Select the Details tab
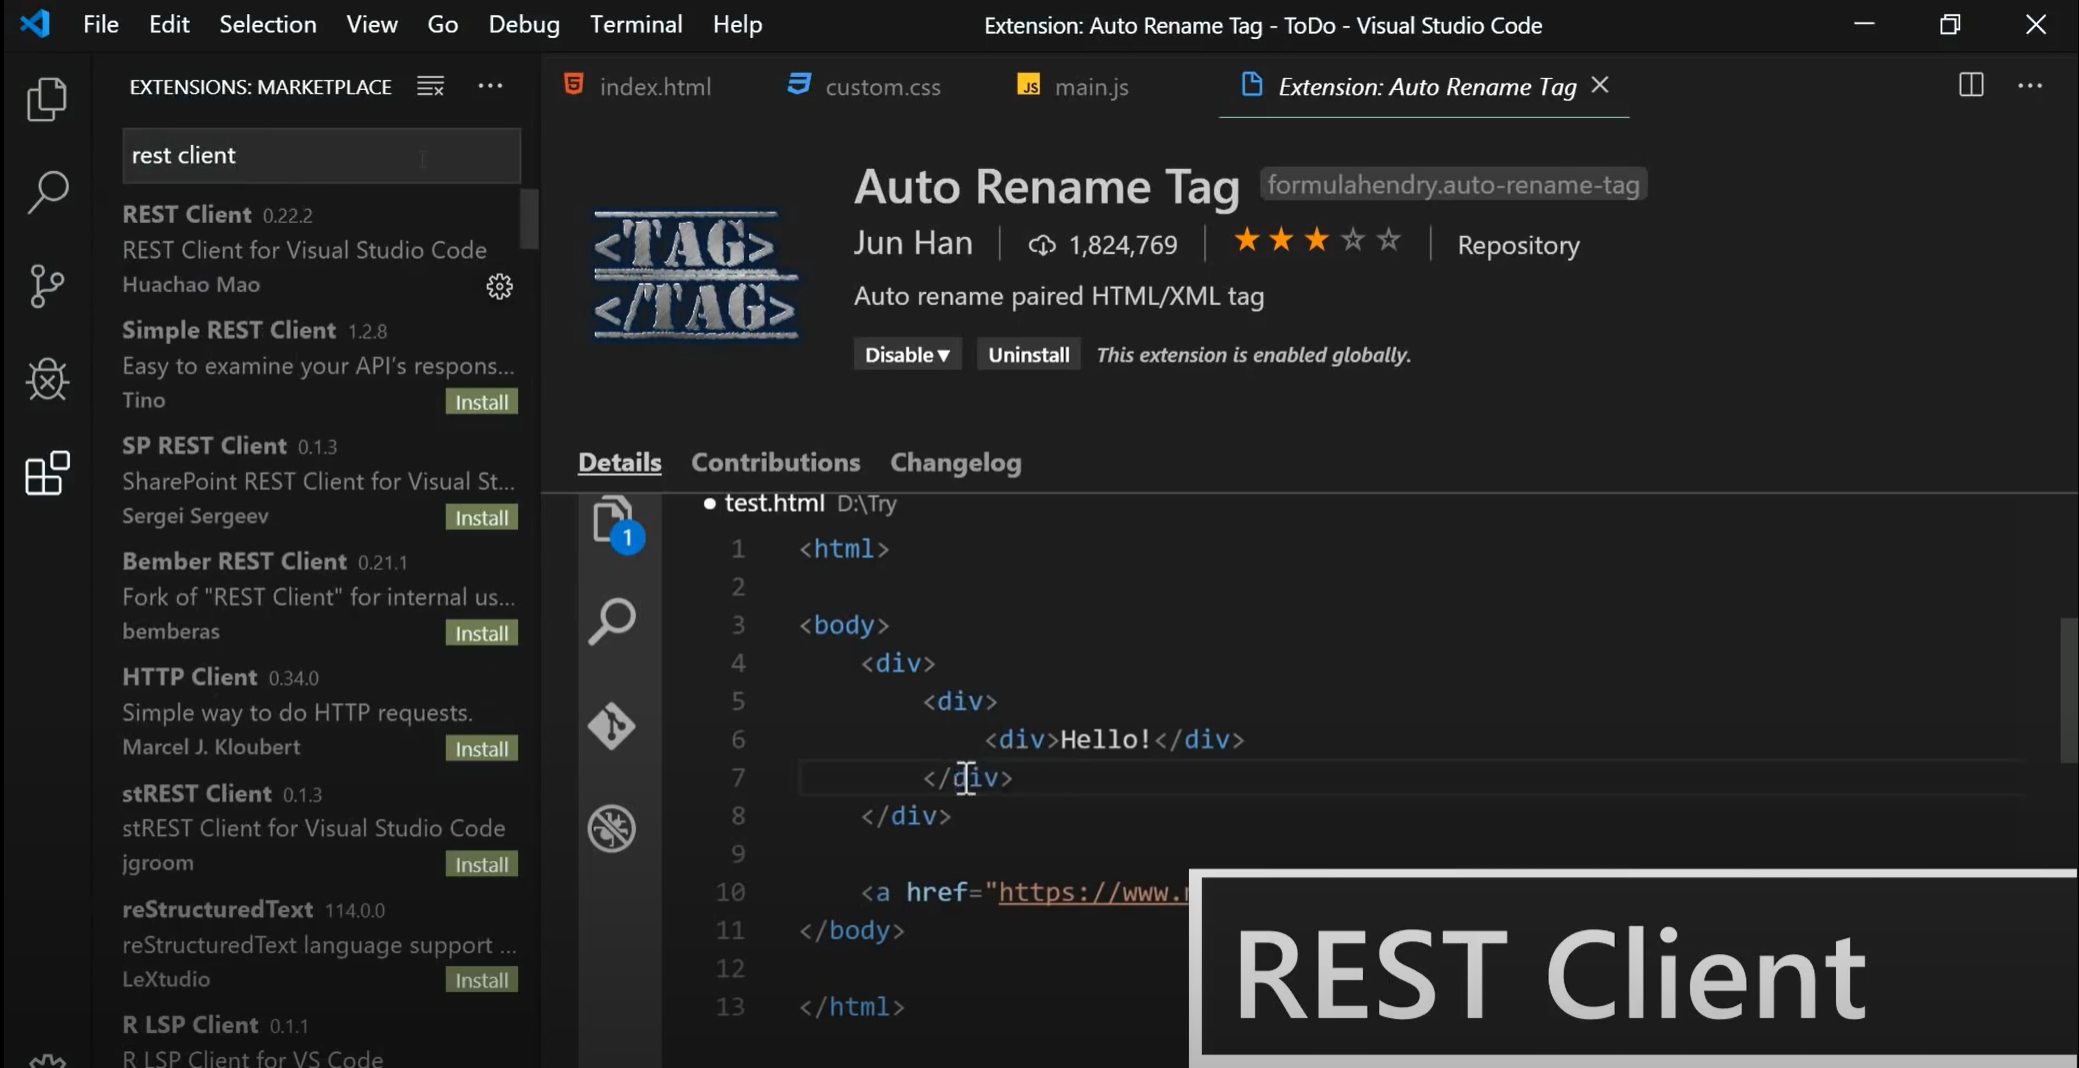Image resolution: width=2079 pixels, height=1068 pixels. [619, 462]
